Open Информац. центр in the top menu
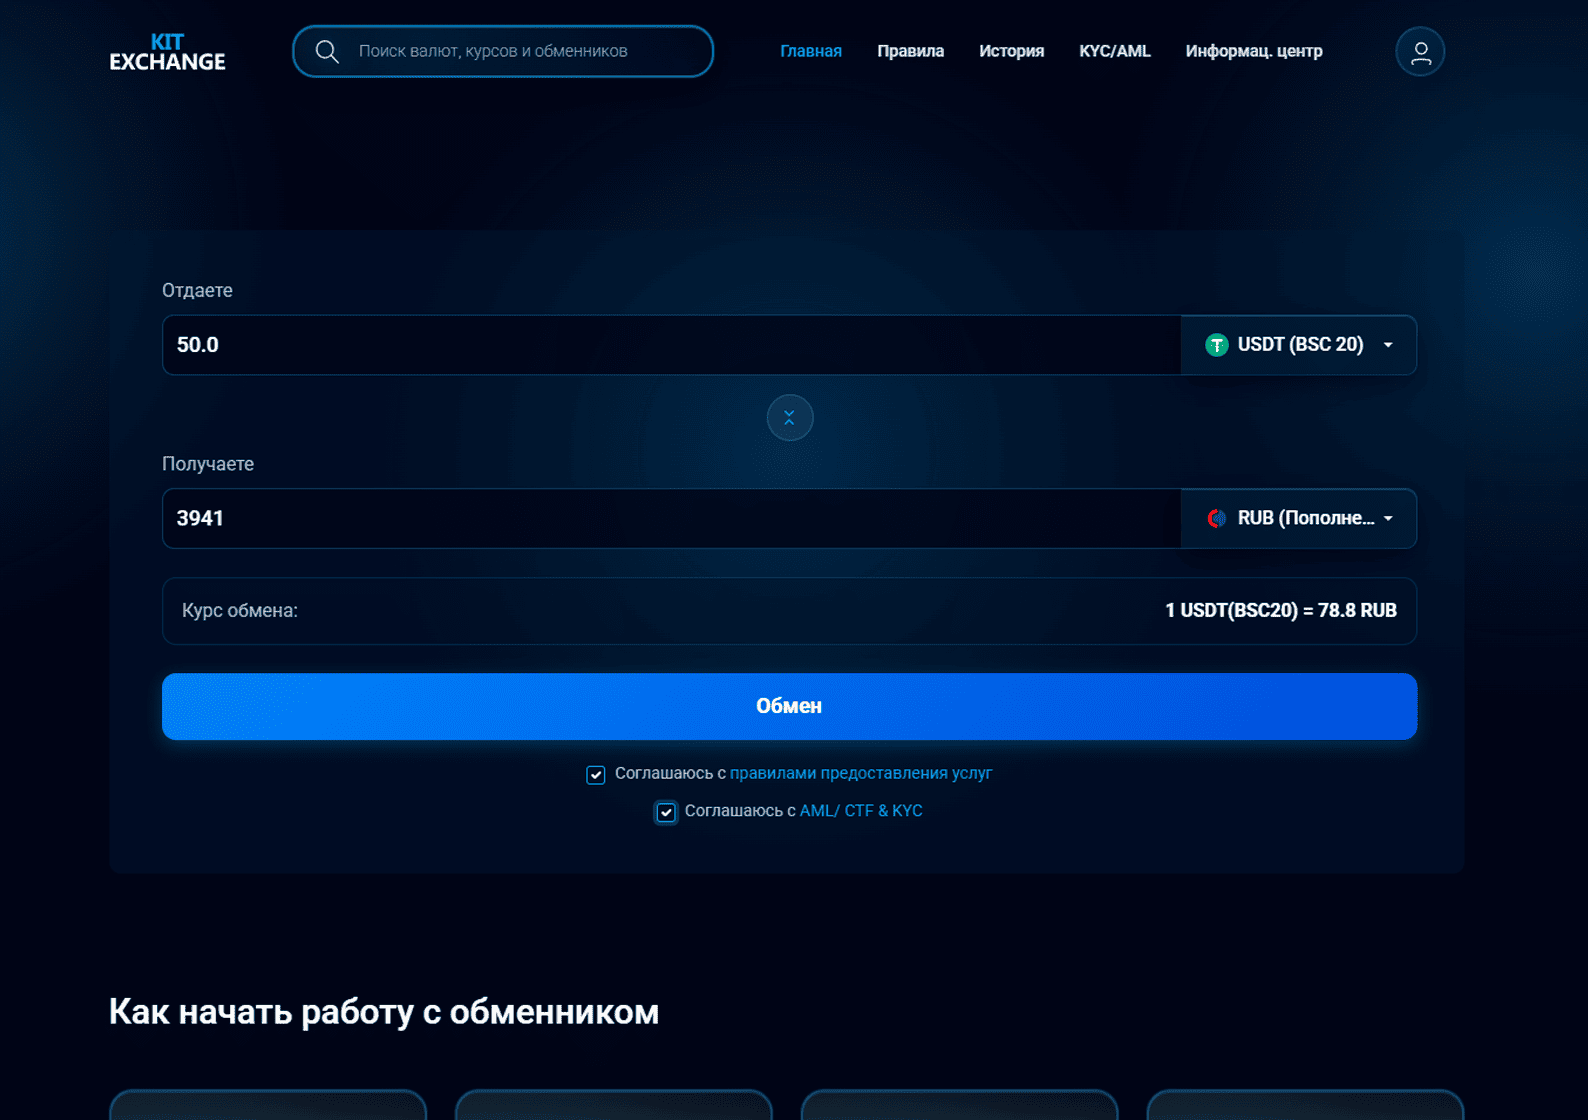The image size is (1588, 1120). pos(1253,51)
